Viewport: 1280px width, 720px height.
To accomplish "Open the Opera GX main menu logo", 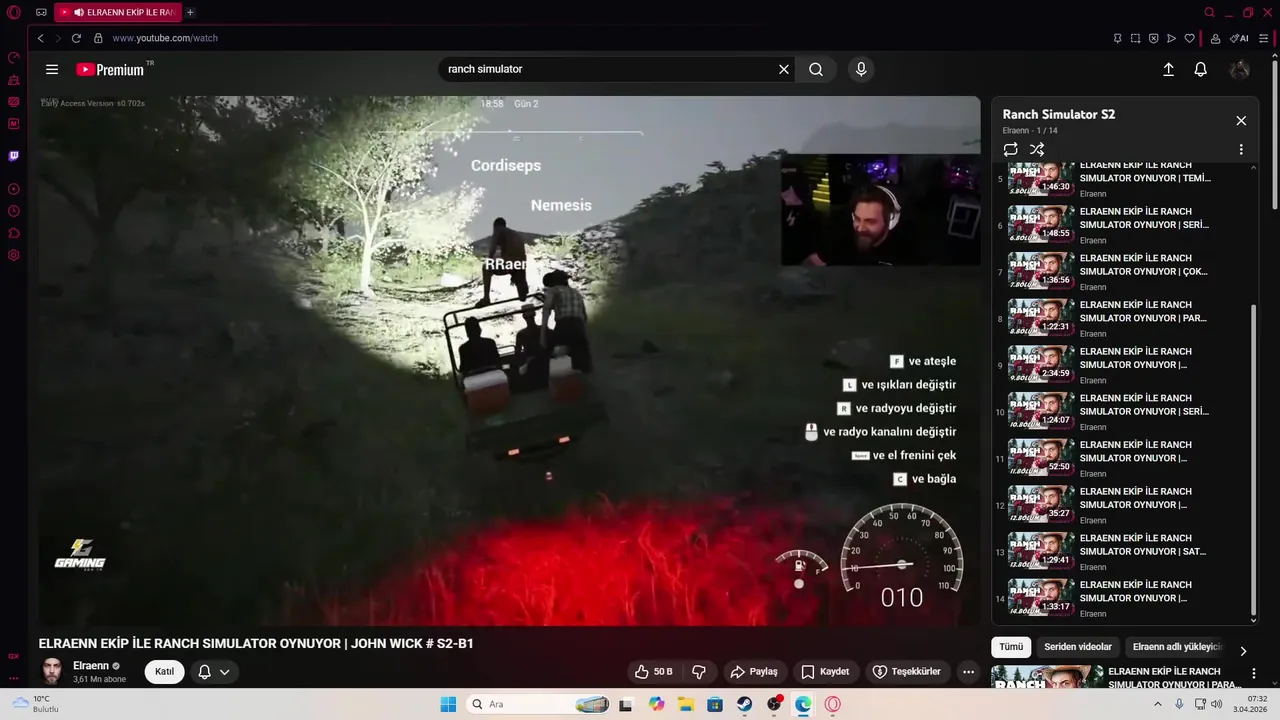I will (x=14, y=12).
